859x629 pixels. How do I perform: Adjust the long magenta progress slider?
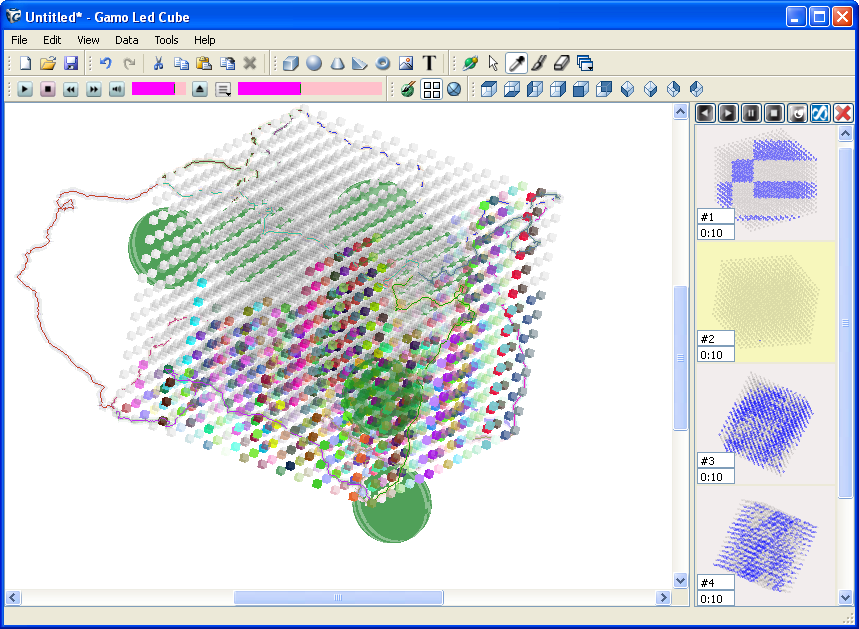(310, 89)
